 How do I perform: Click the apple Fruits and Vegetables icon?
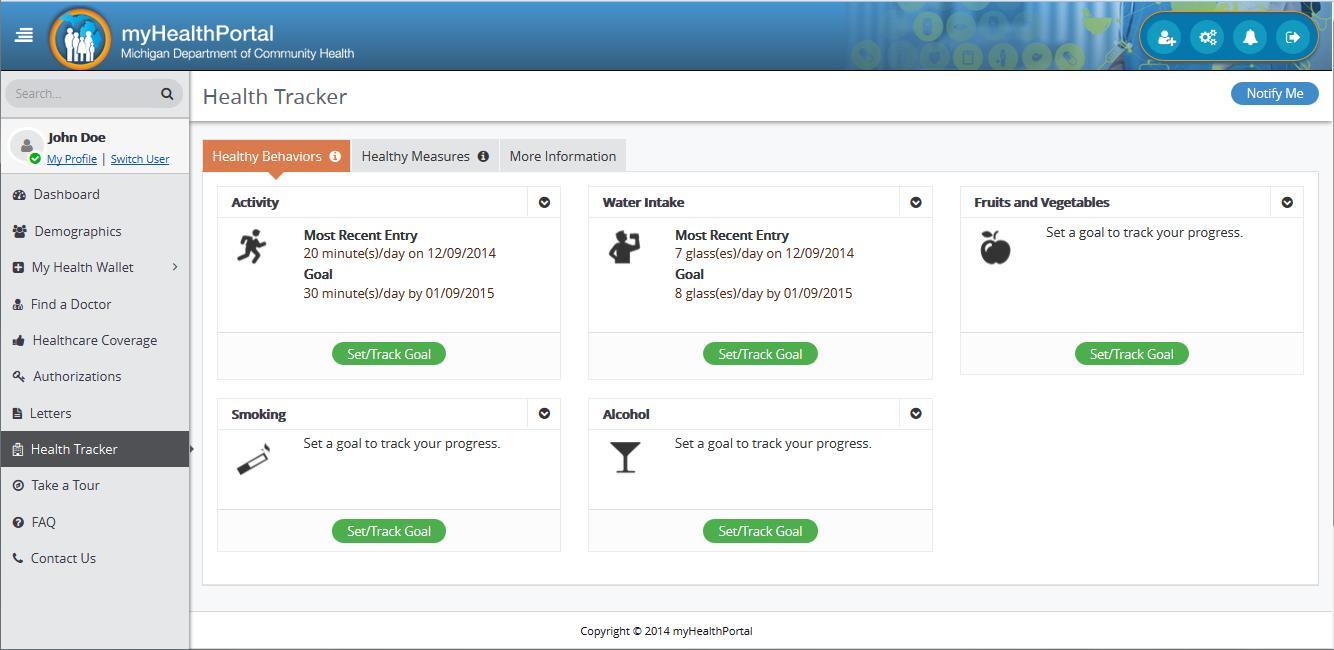click(995, 247)
